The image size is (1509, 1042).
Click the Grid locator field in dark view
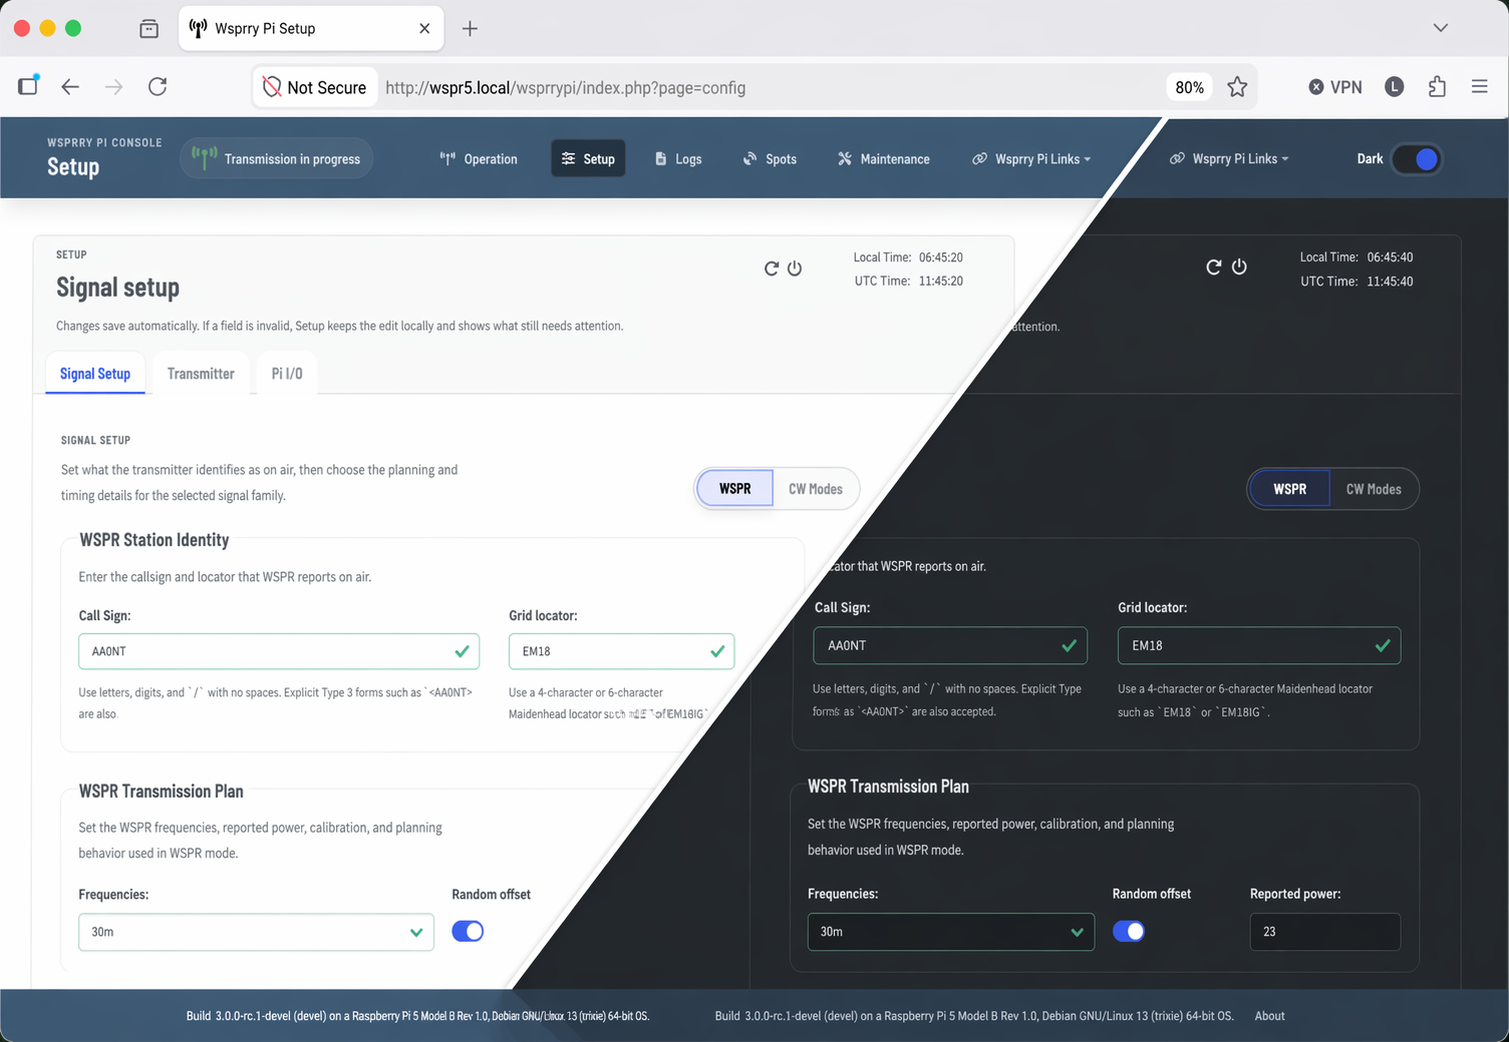pos(1259,645)
